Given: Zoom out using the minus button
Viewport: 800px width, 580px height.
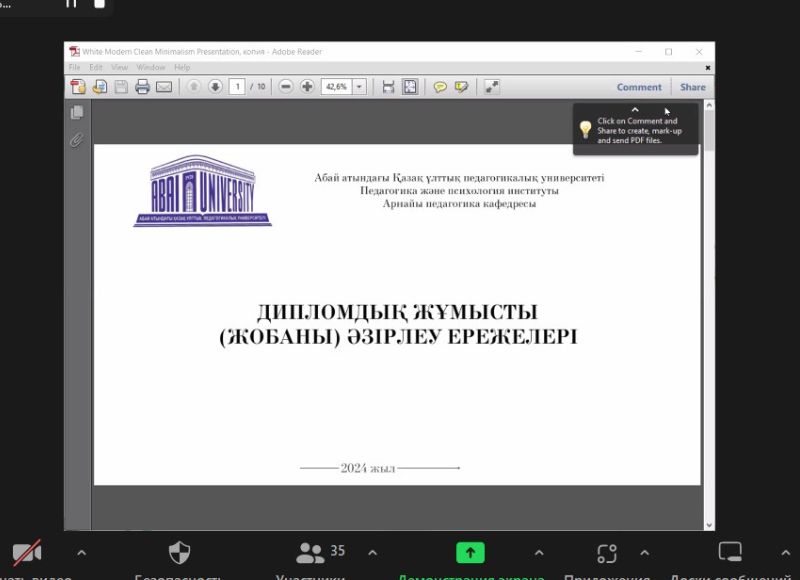Looking at the screenshot, I should tap(286, 87).
